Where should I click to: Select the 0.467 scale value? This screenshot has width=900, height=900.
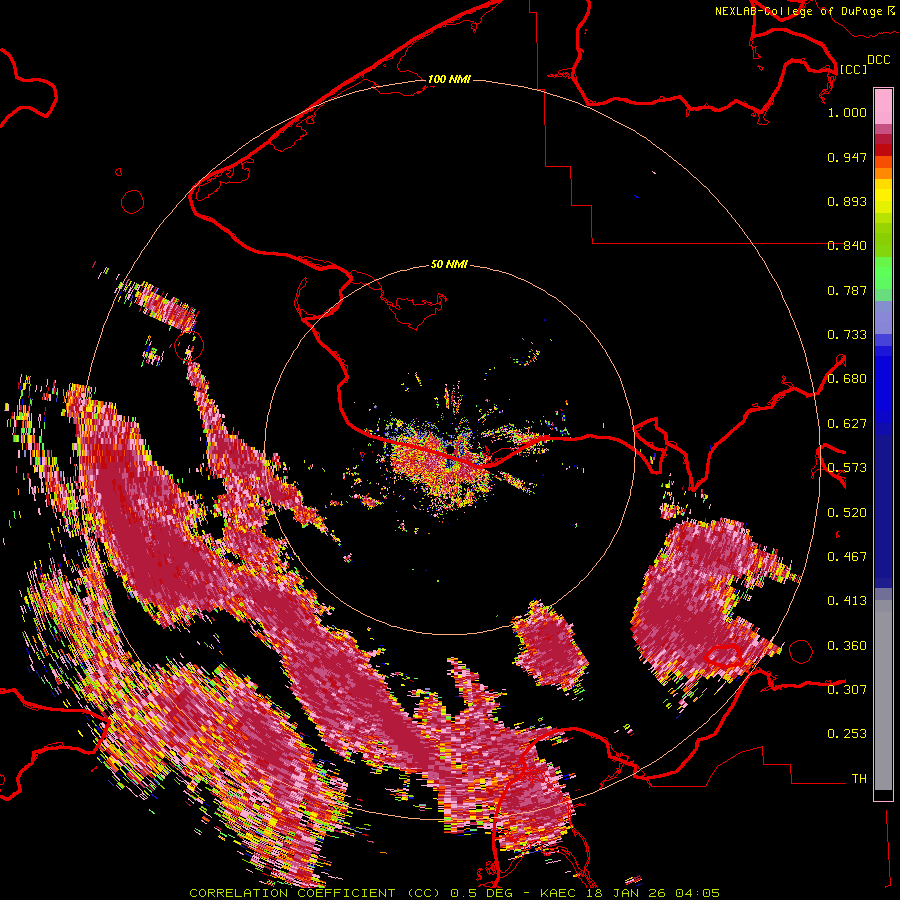click(847, 557)
